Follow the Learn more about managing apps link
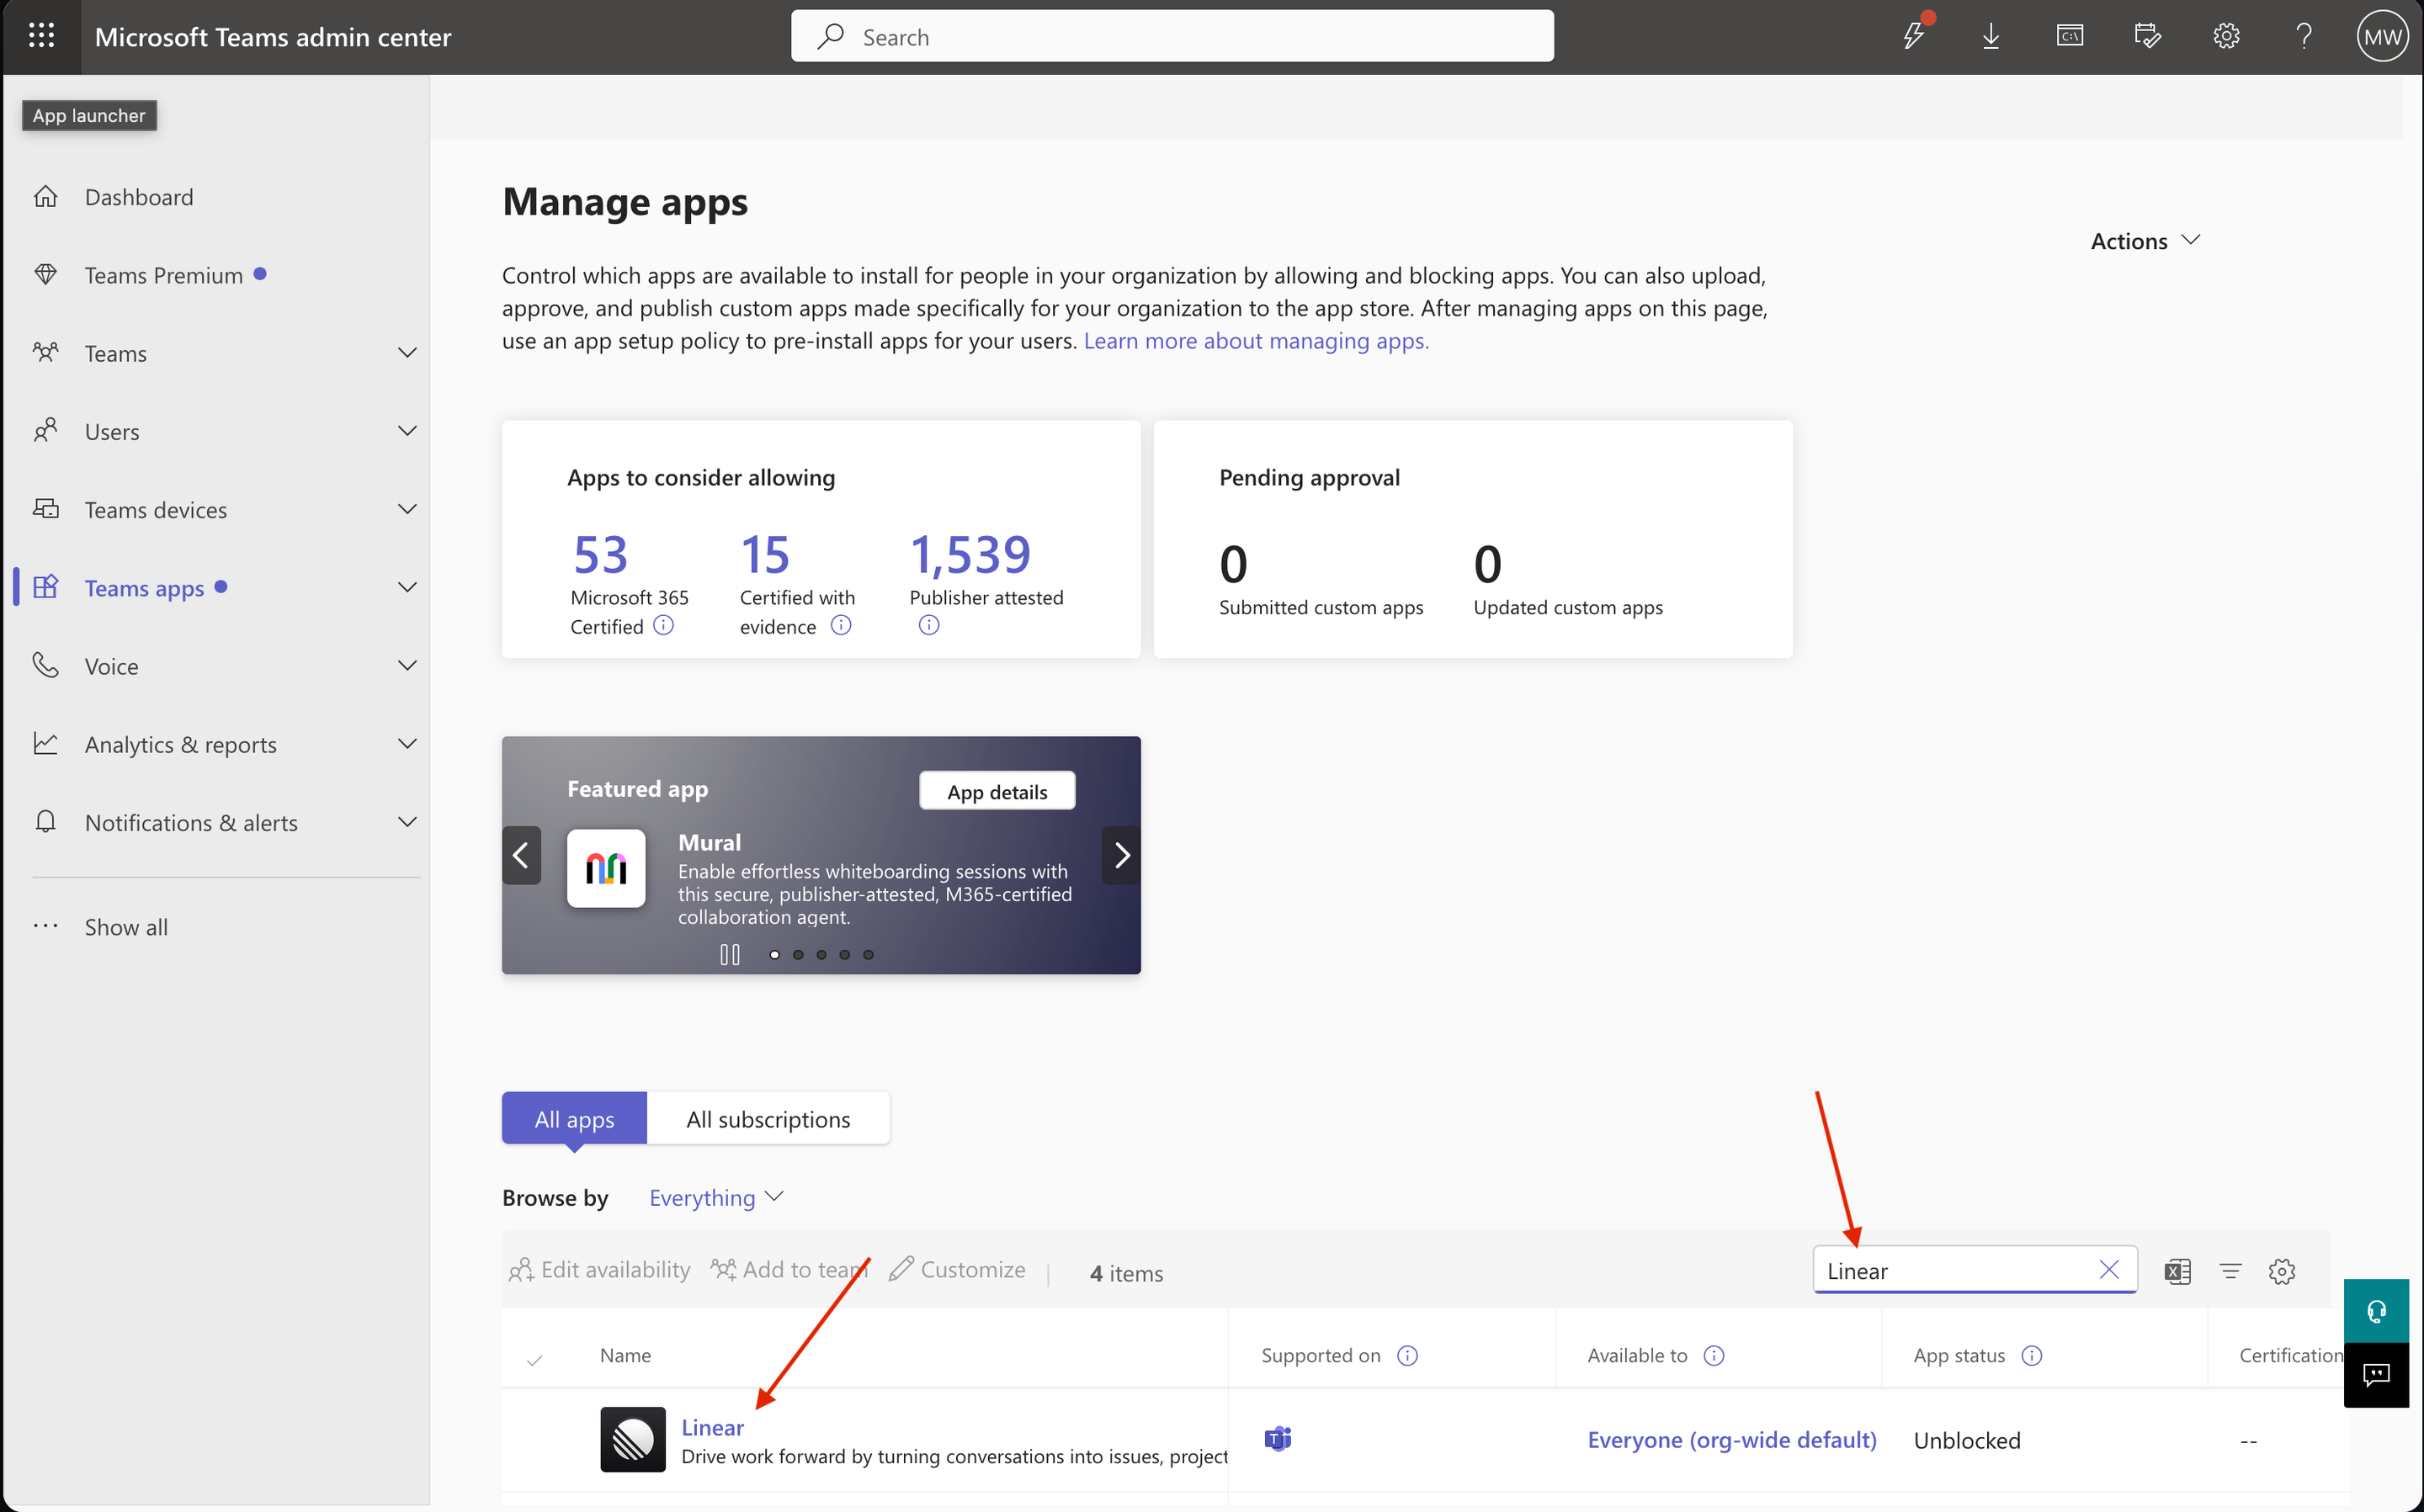Viewport: 2424px width, 1512px height. coord(1255,340)
